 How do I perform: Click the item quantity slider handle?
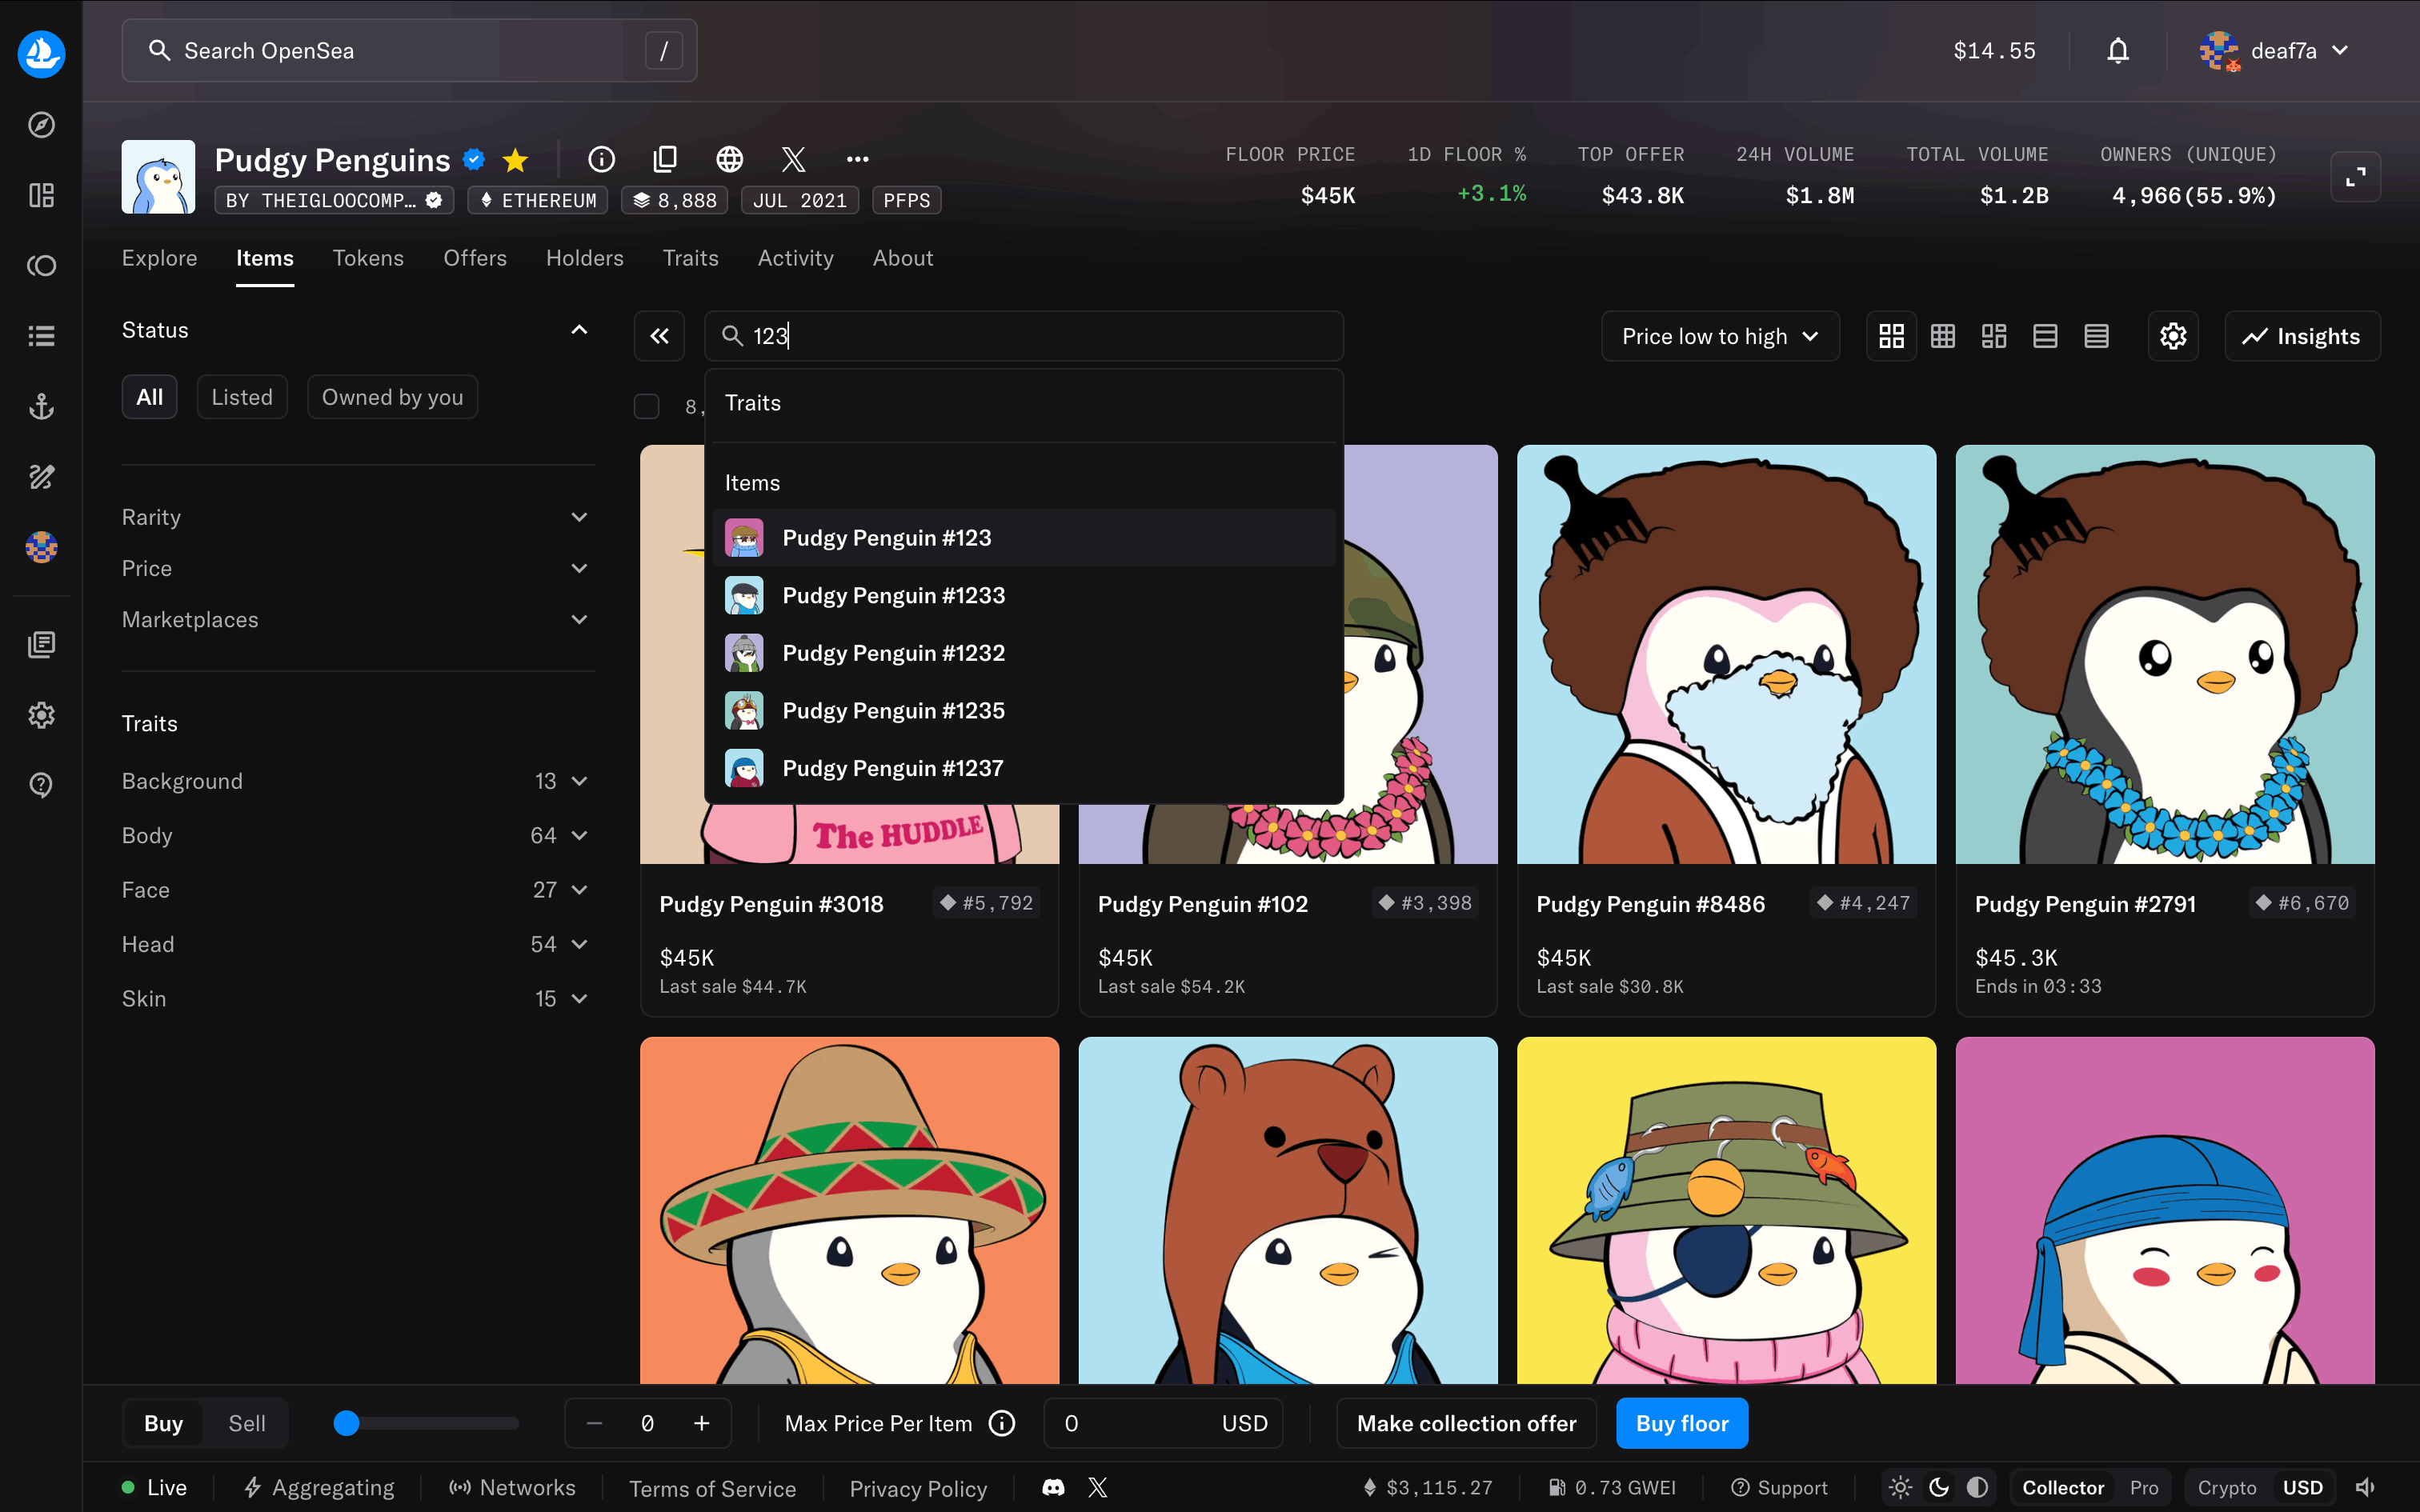click(x=346, y=1423)
